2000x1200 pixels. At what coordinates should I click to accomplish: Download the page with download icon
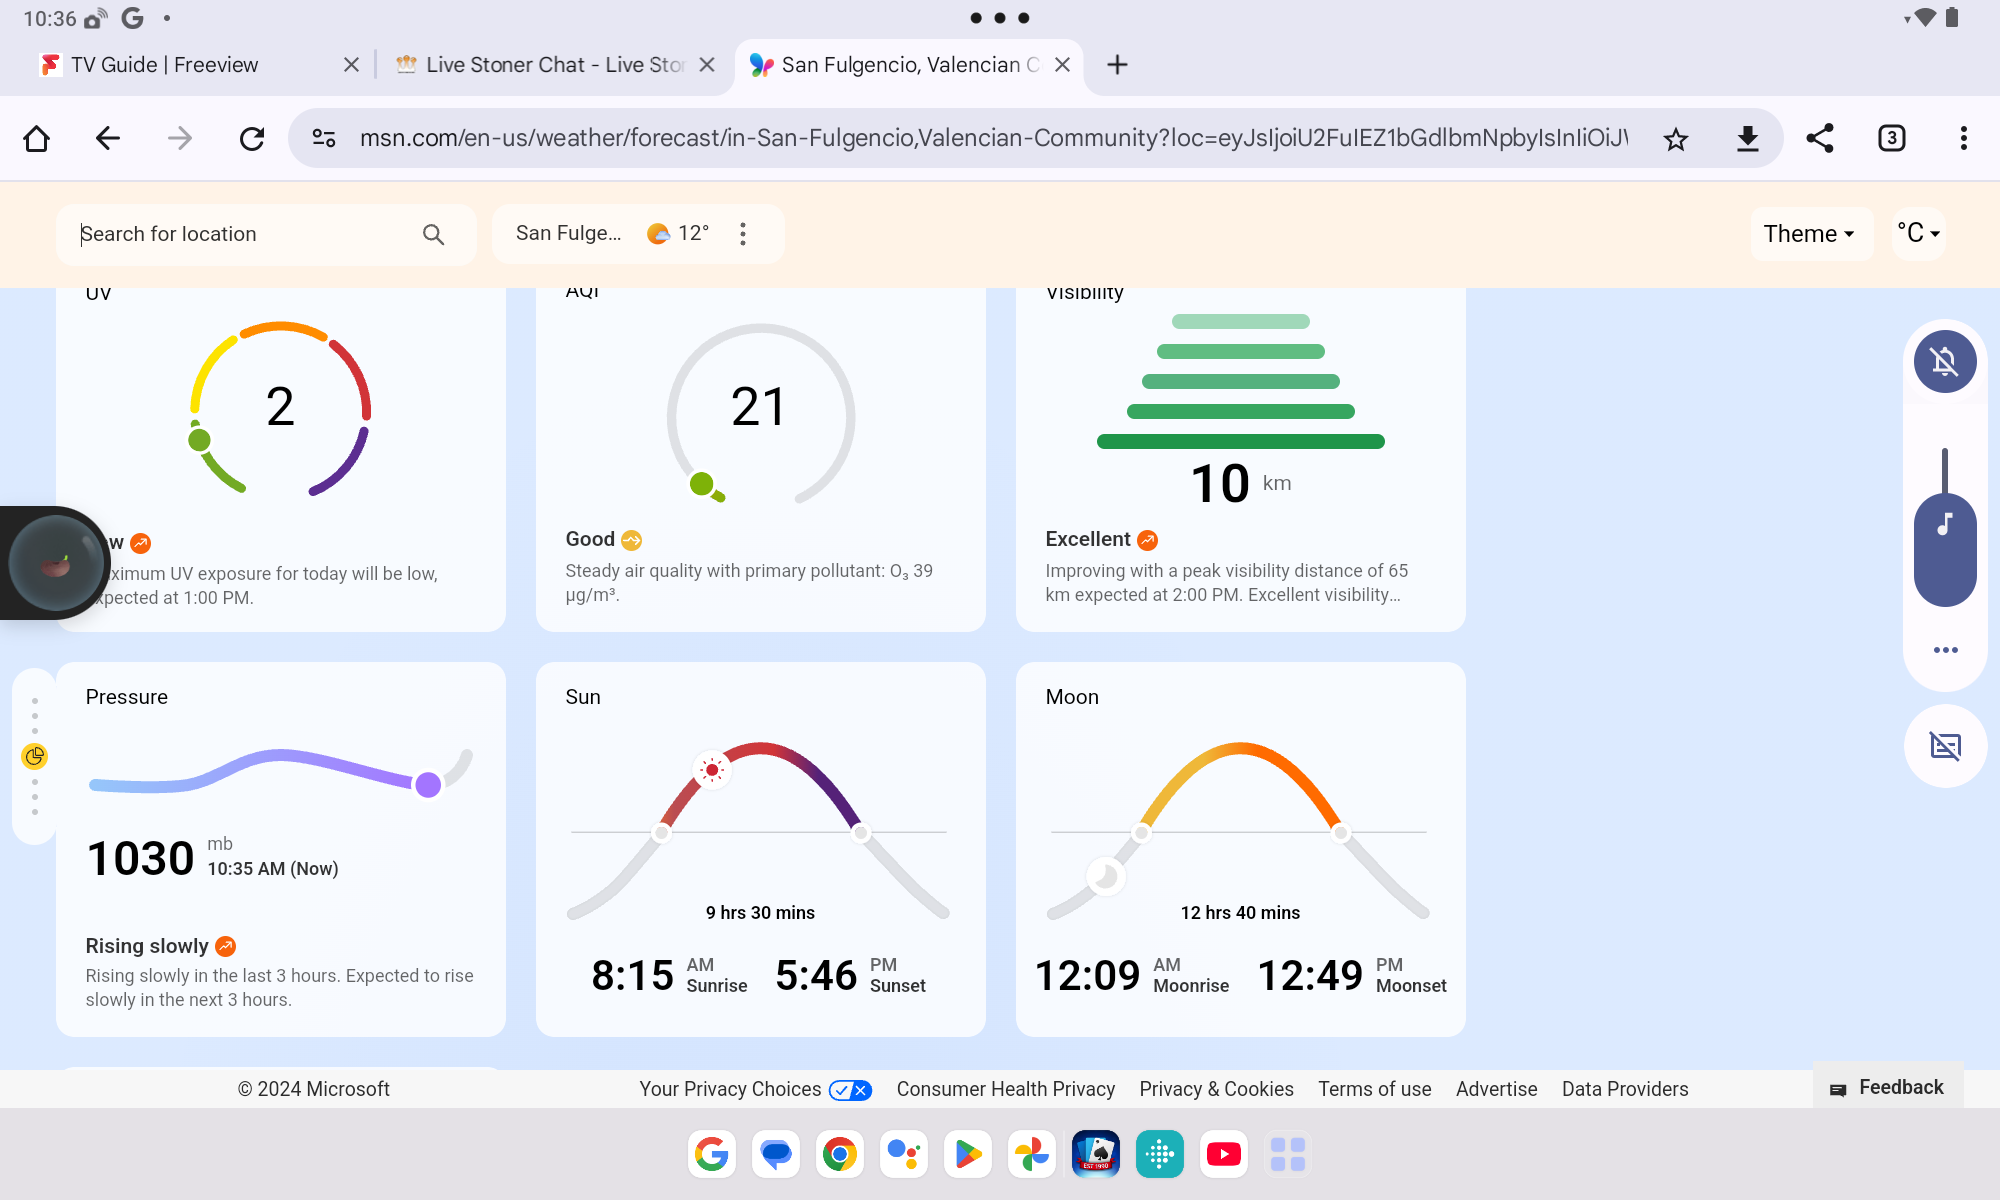(x=1748, y=138)
